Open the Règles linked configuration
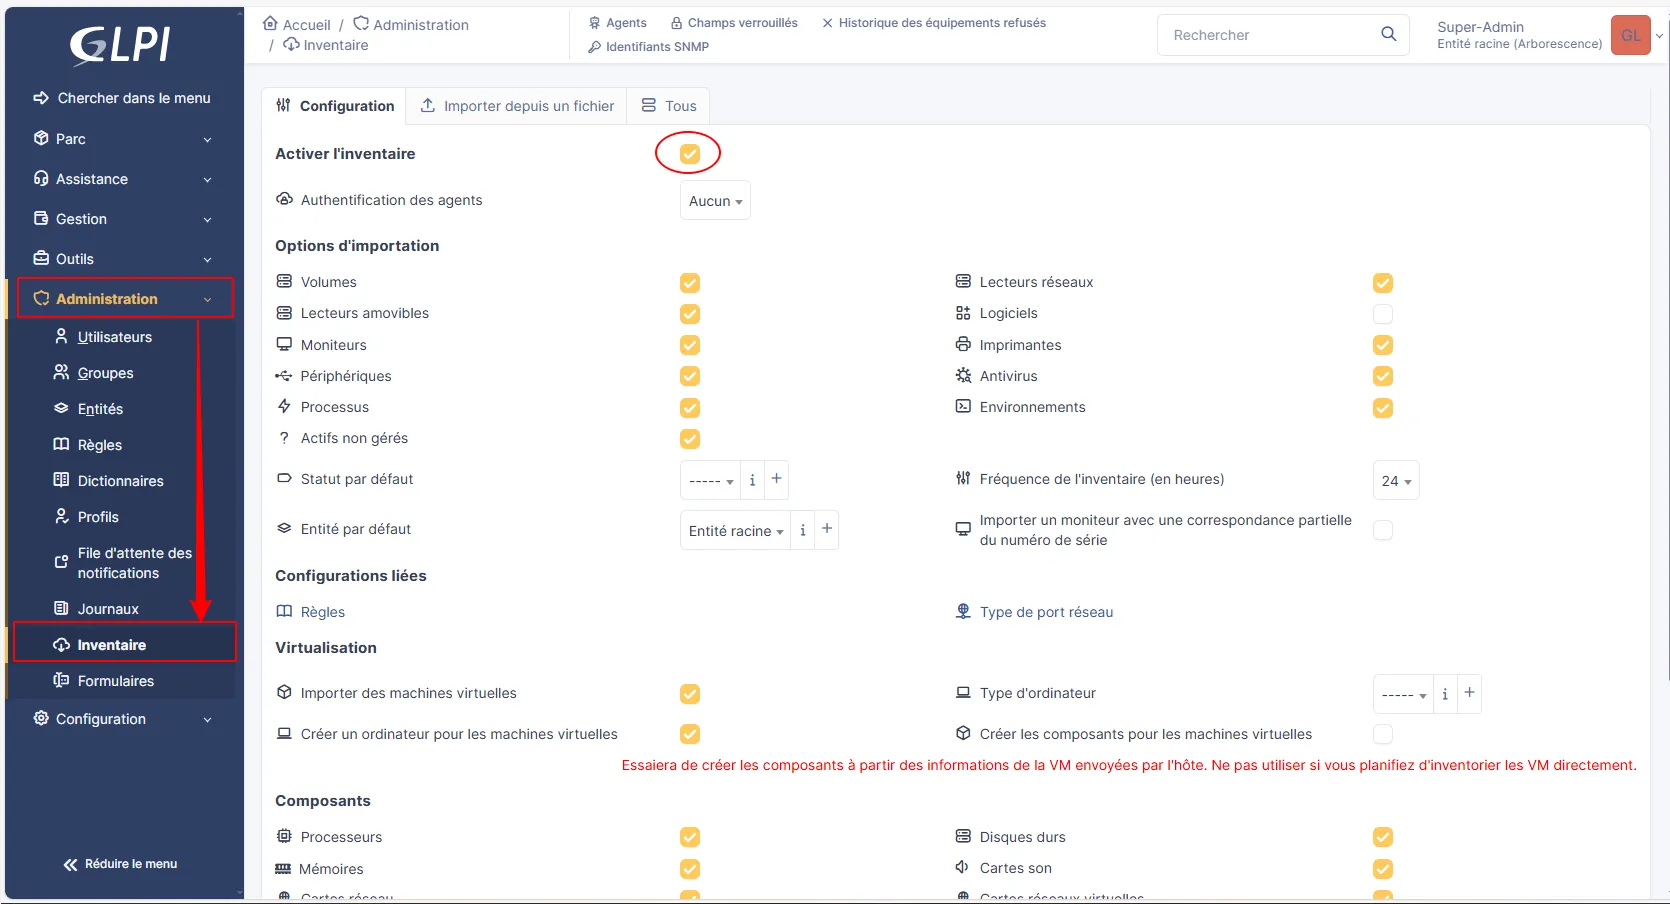 [311, 612]
